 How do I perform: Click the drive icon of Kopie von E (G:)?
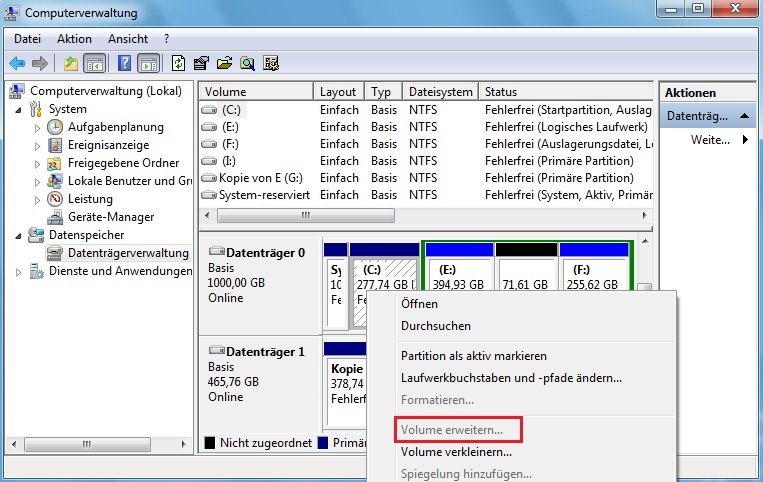[209, 178]
